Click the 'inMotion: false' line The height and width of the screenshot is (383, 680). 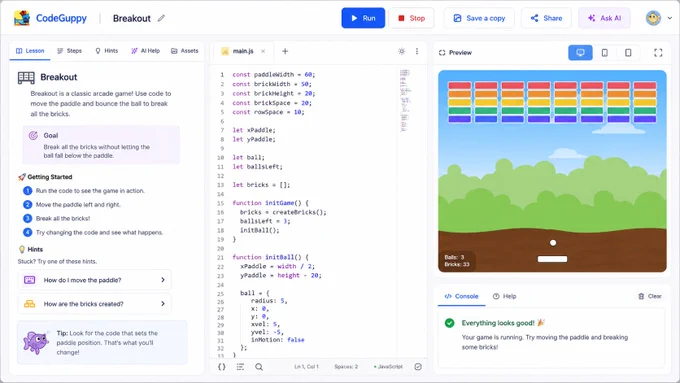point(278,340)
